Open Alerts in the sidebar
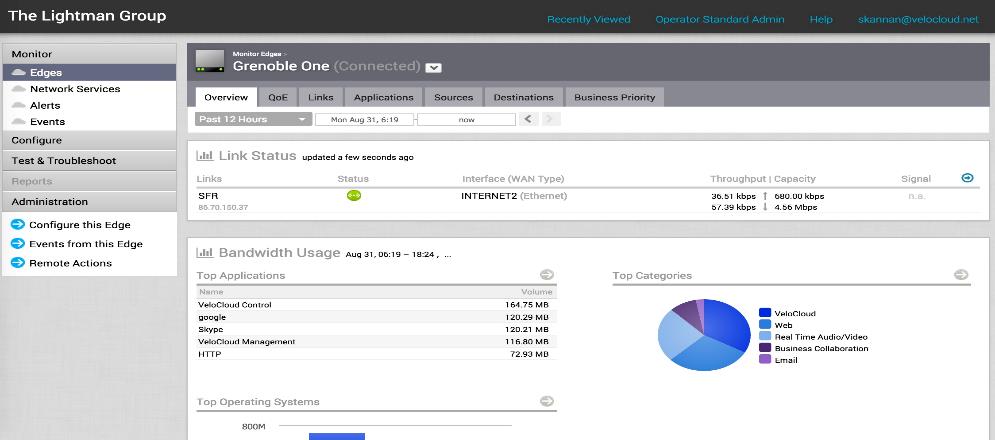The width and height of the screenshot is (995, 440). coord(45,105)
